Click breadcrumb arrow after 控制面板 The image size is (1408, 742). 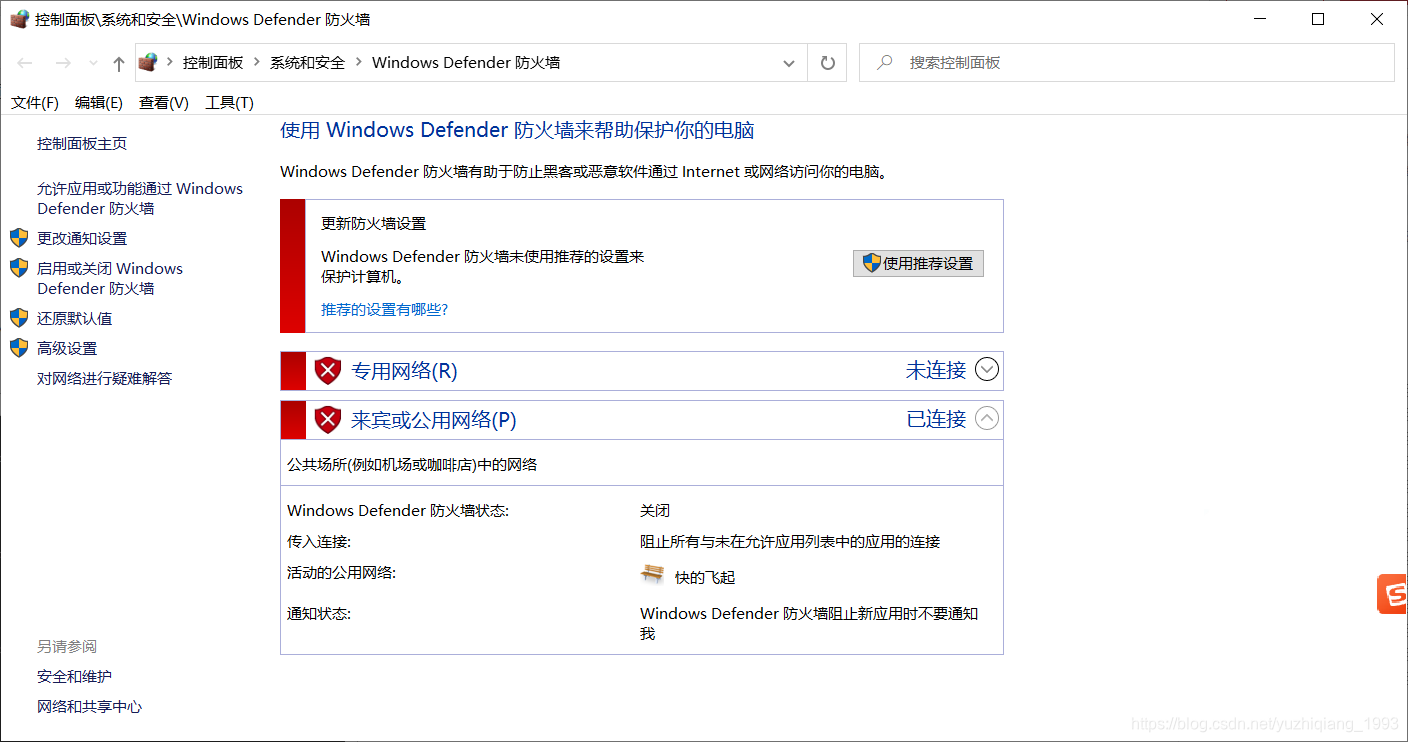[257, 63]
